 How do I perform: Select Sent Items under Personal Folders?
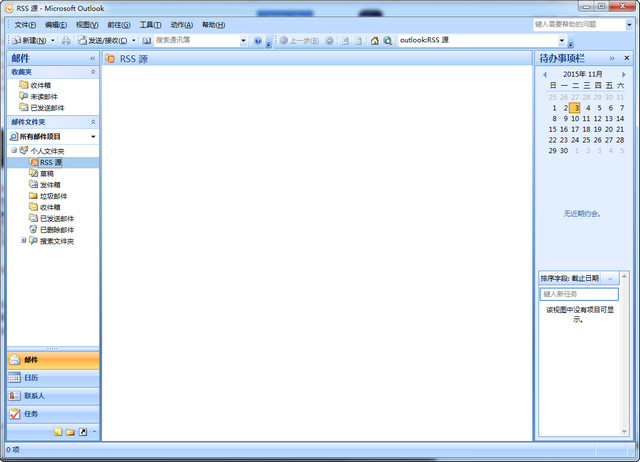[56, 218]
